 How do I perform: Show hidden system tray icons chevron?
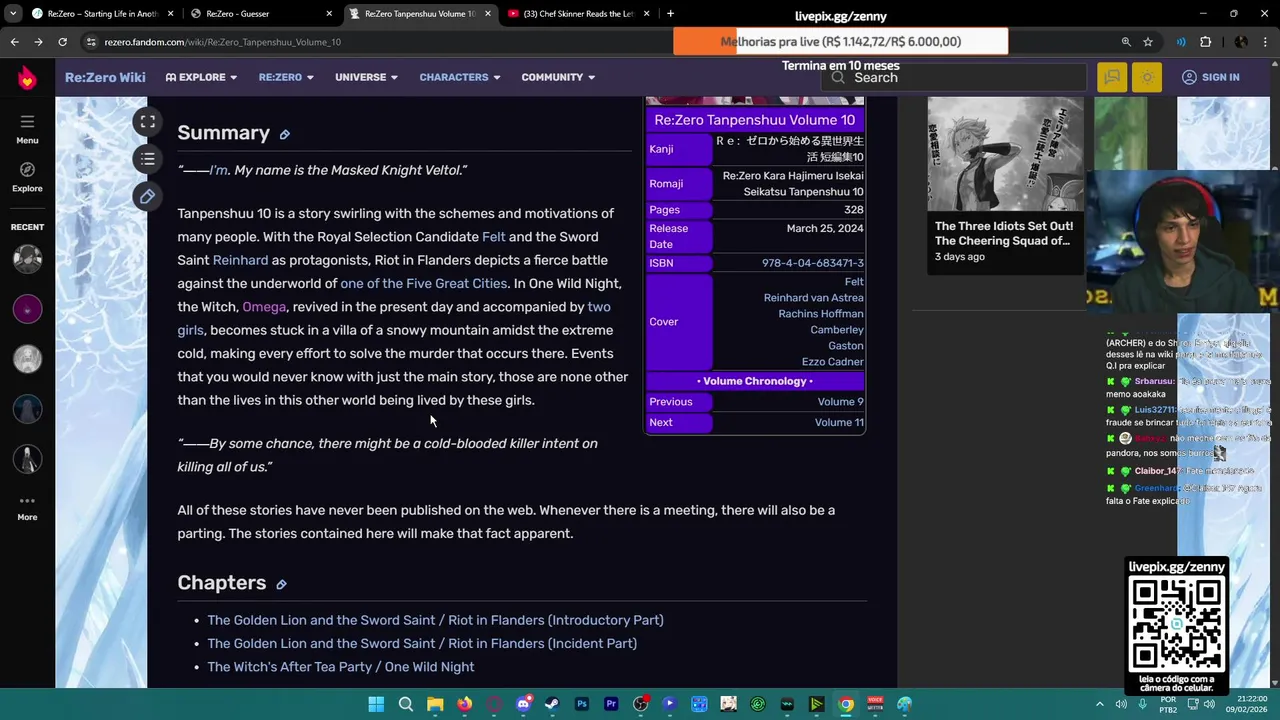point(1099,704)
